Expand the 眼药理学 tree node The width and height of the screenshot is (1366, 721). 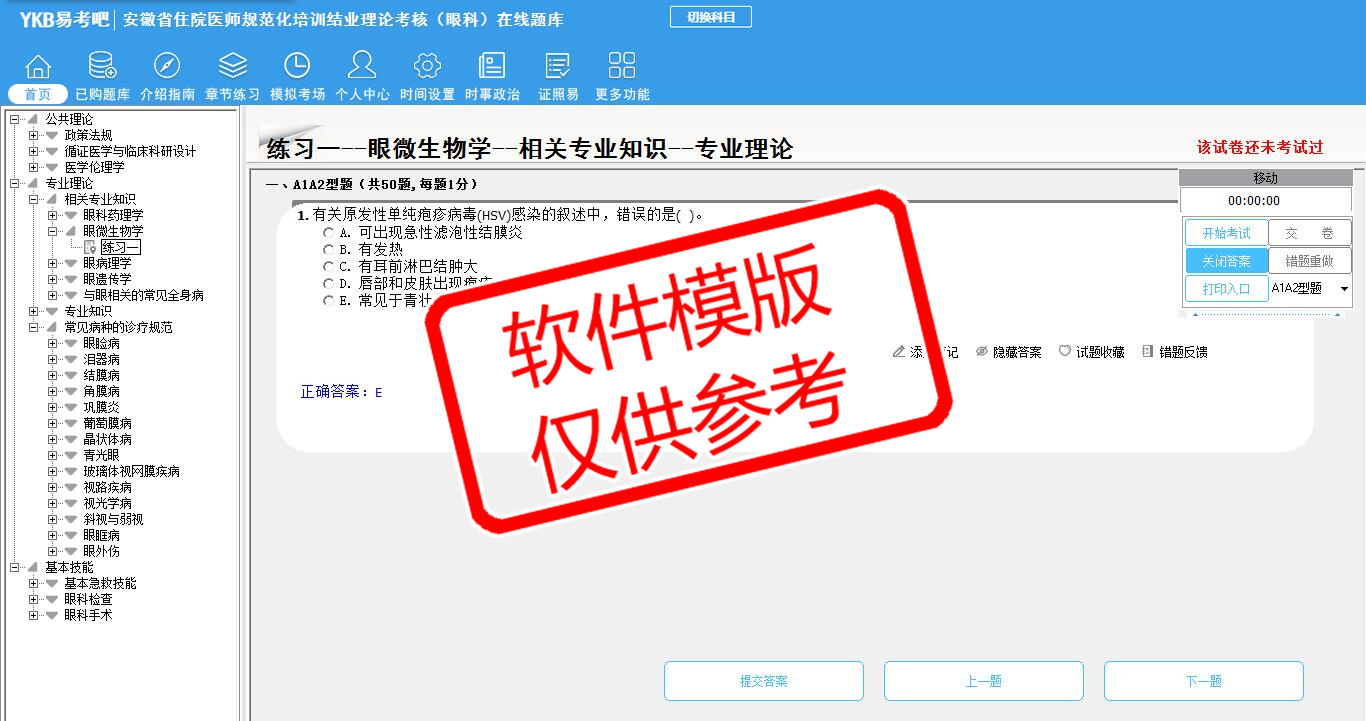(x=53, y=215)
